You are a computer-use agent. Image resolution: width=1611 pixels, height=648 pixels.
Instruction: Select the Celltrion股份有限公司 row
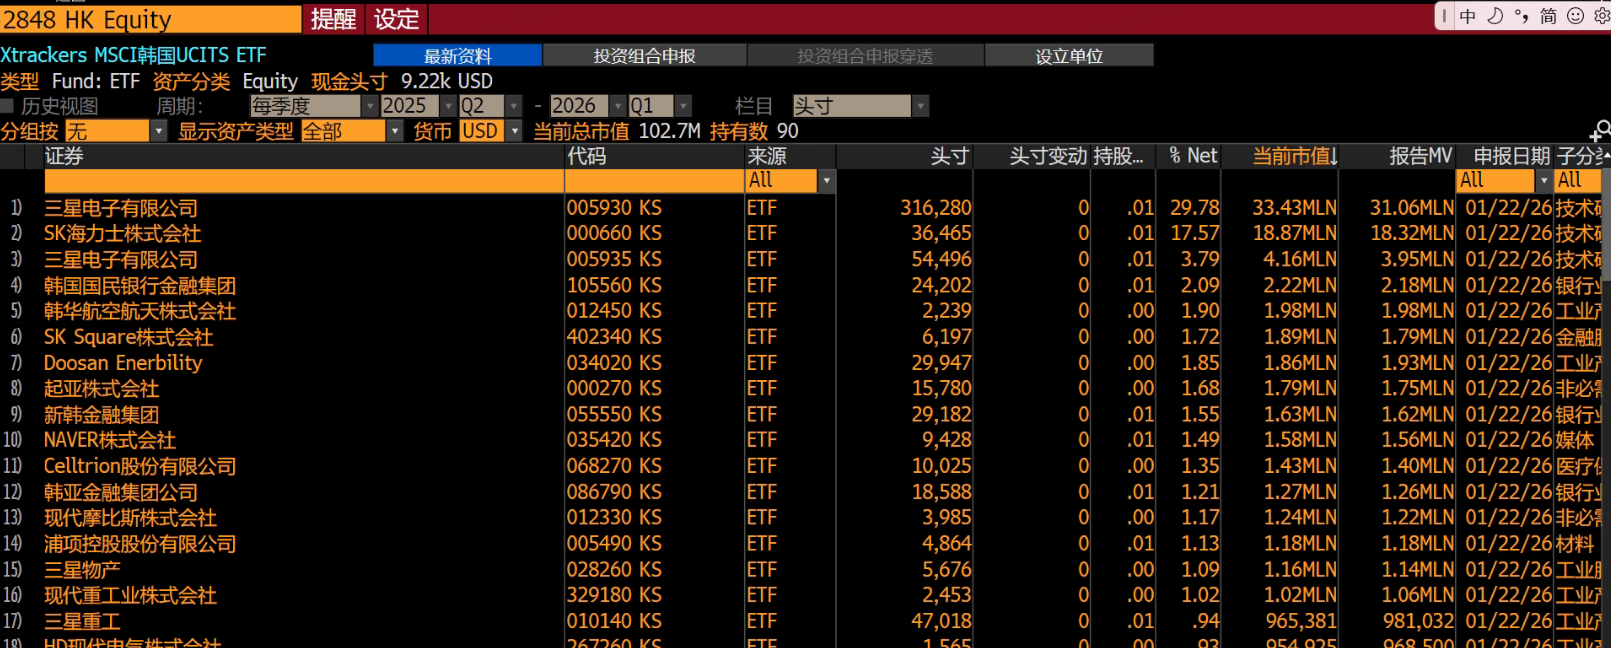click(x=800, y=466)
